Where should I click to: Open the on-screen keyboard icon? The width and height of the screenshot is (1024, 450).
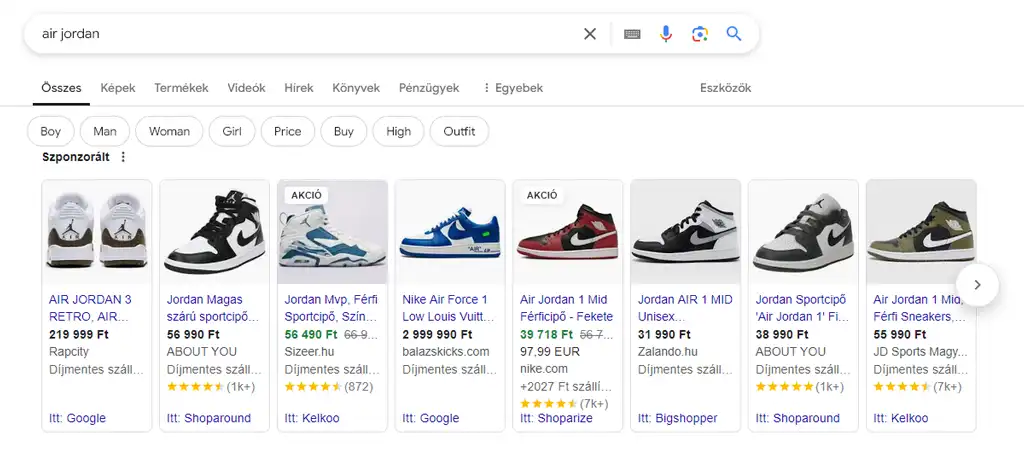(x=632, y=34)
